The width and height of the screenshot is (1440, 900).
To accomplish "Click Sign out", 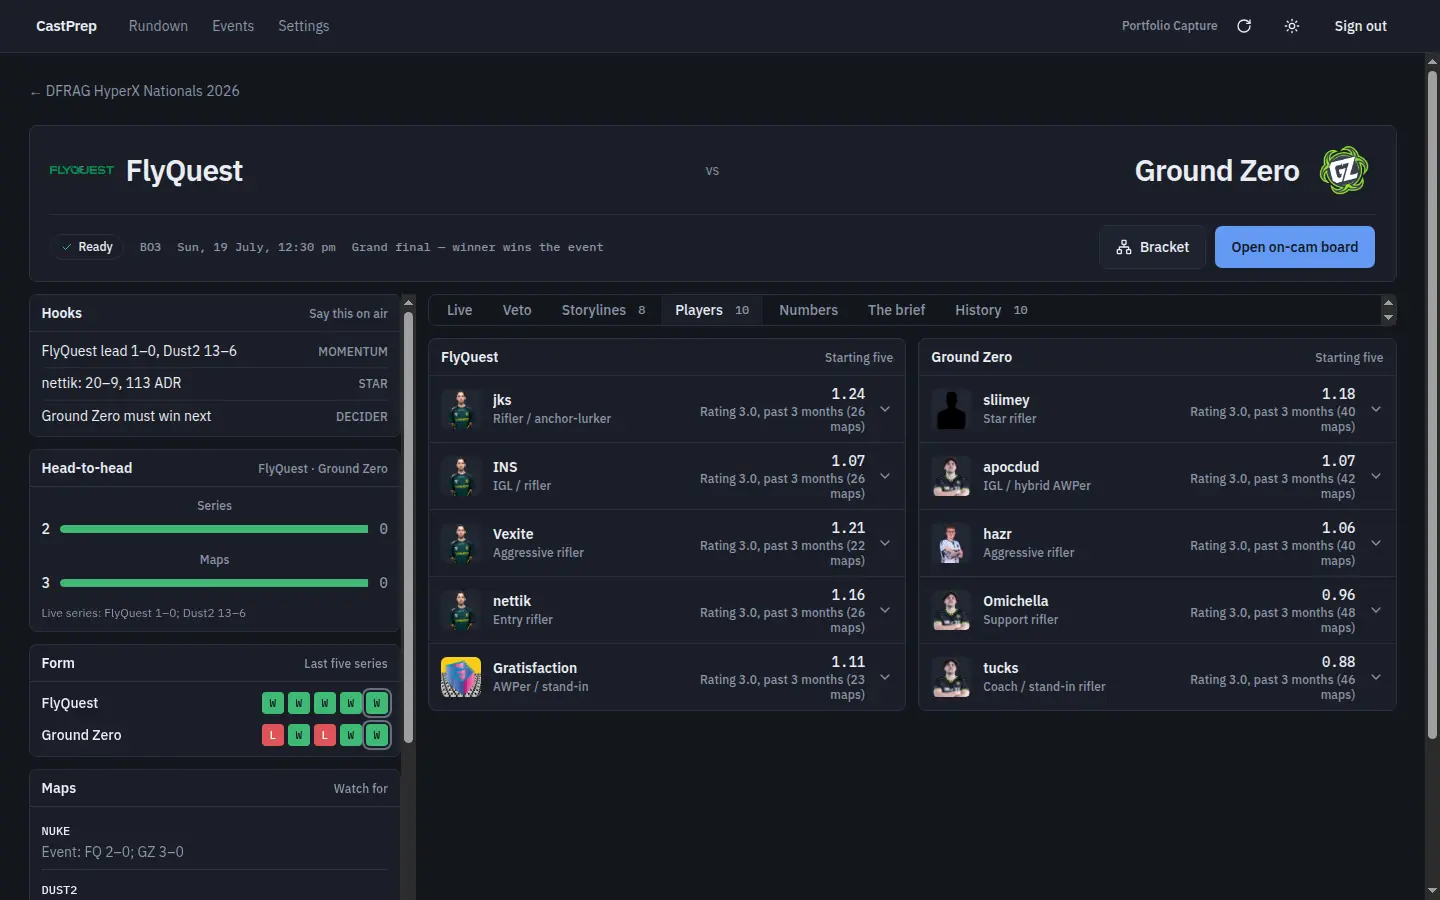I will pos(1360,26).
